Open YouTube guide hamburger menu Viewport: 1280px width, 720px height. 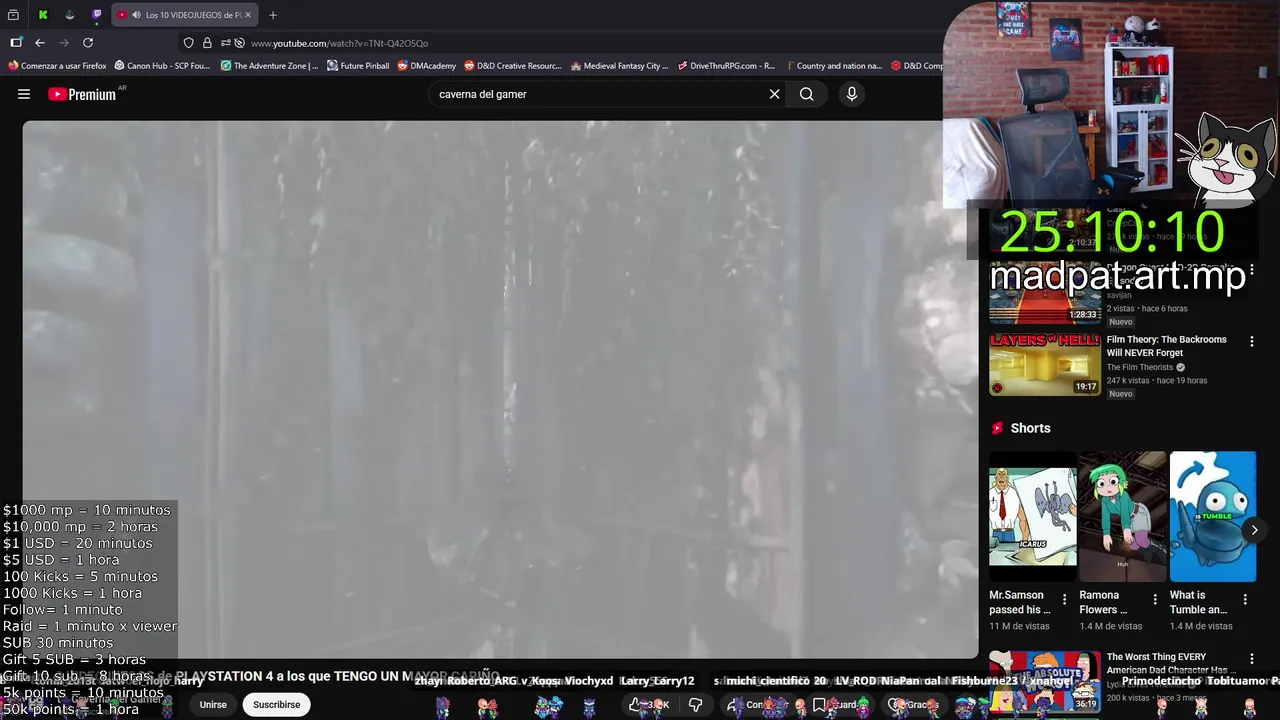[x=24, y=94]
